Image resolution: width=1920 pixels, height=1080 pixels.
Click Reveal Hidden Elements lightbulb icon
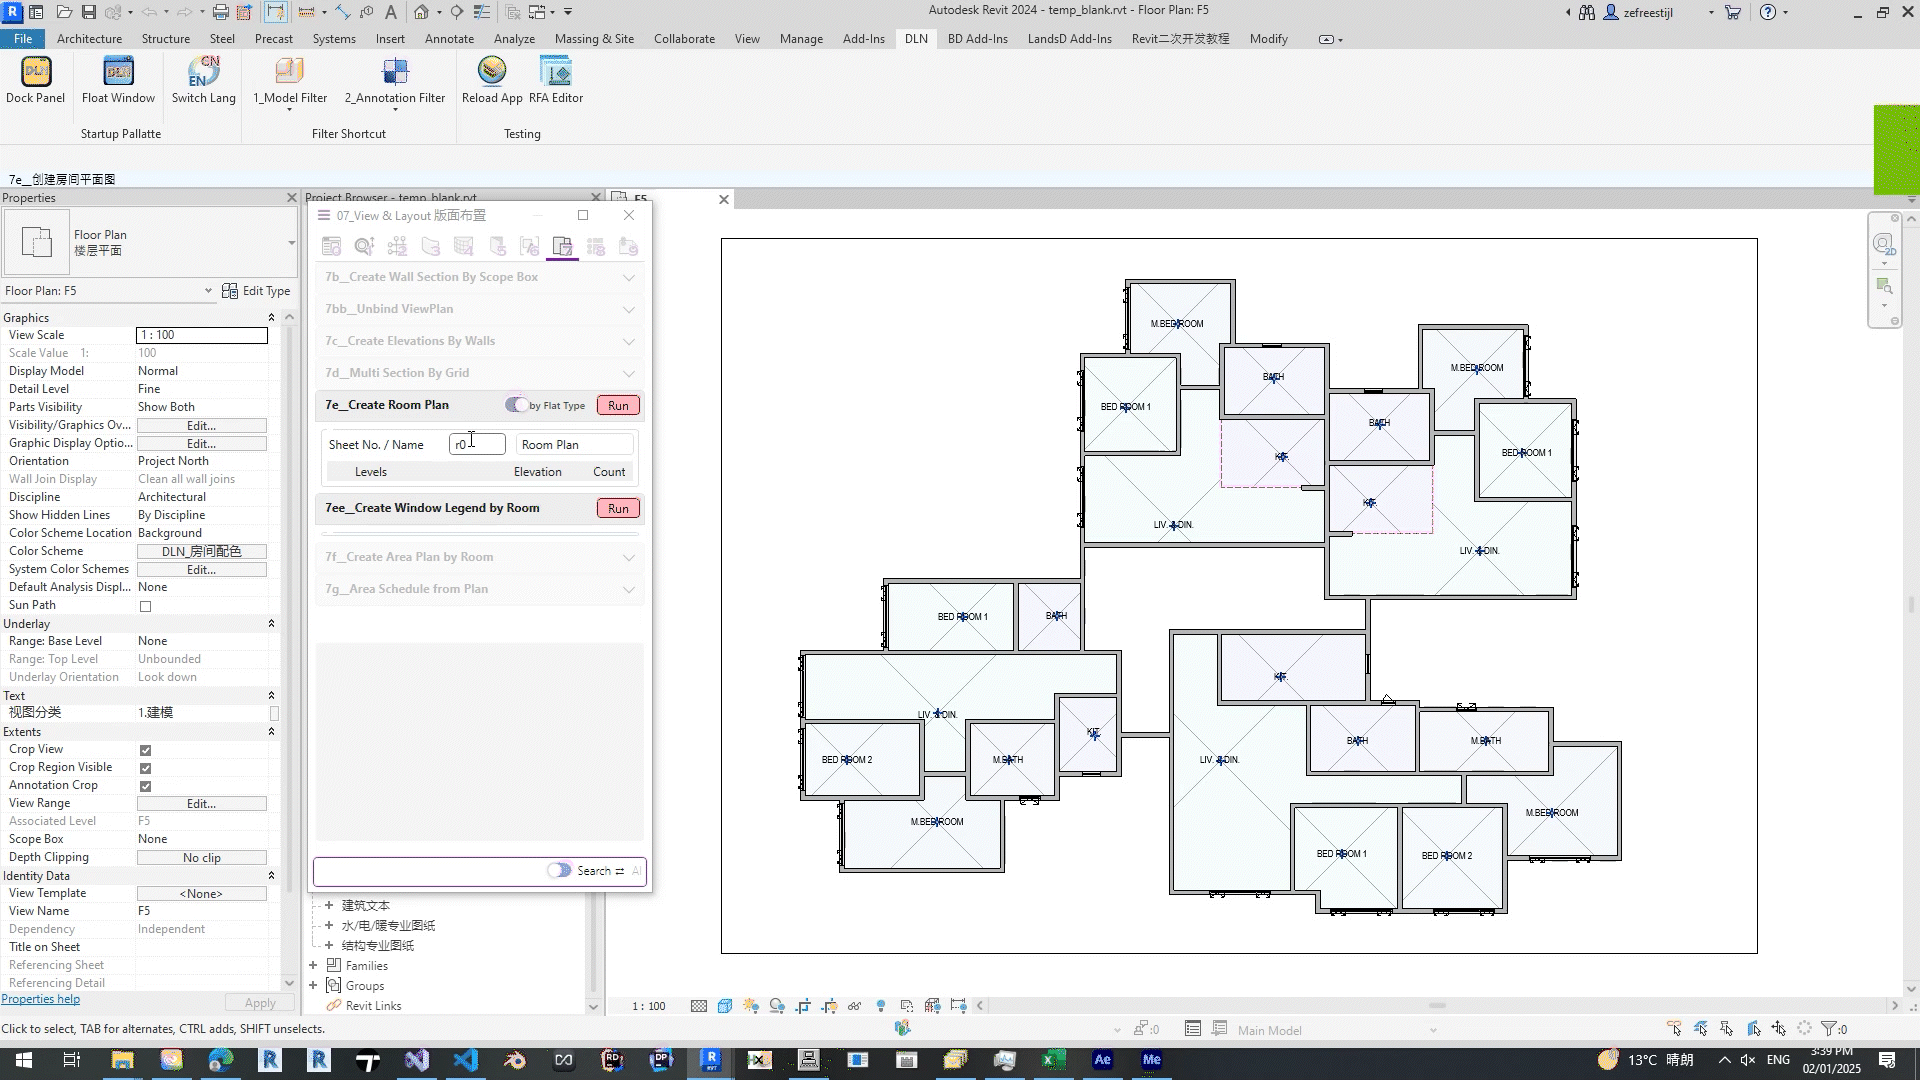click(881, 1006)
